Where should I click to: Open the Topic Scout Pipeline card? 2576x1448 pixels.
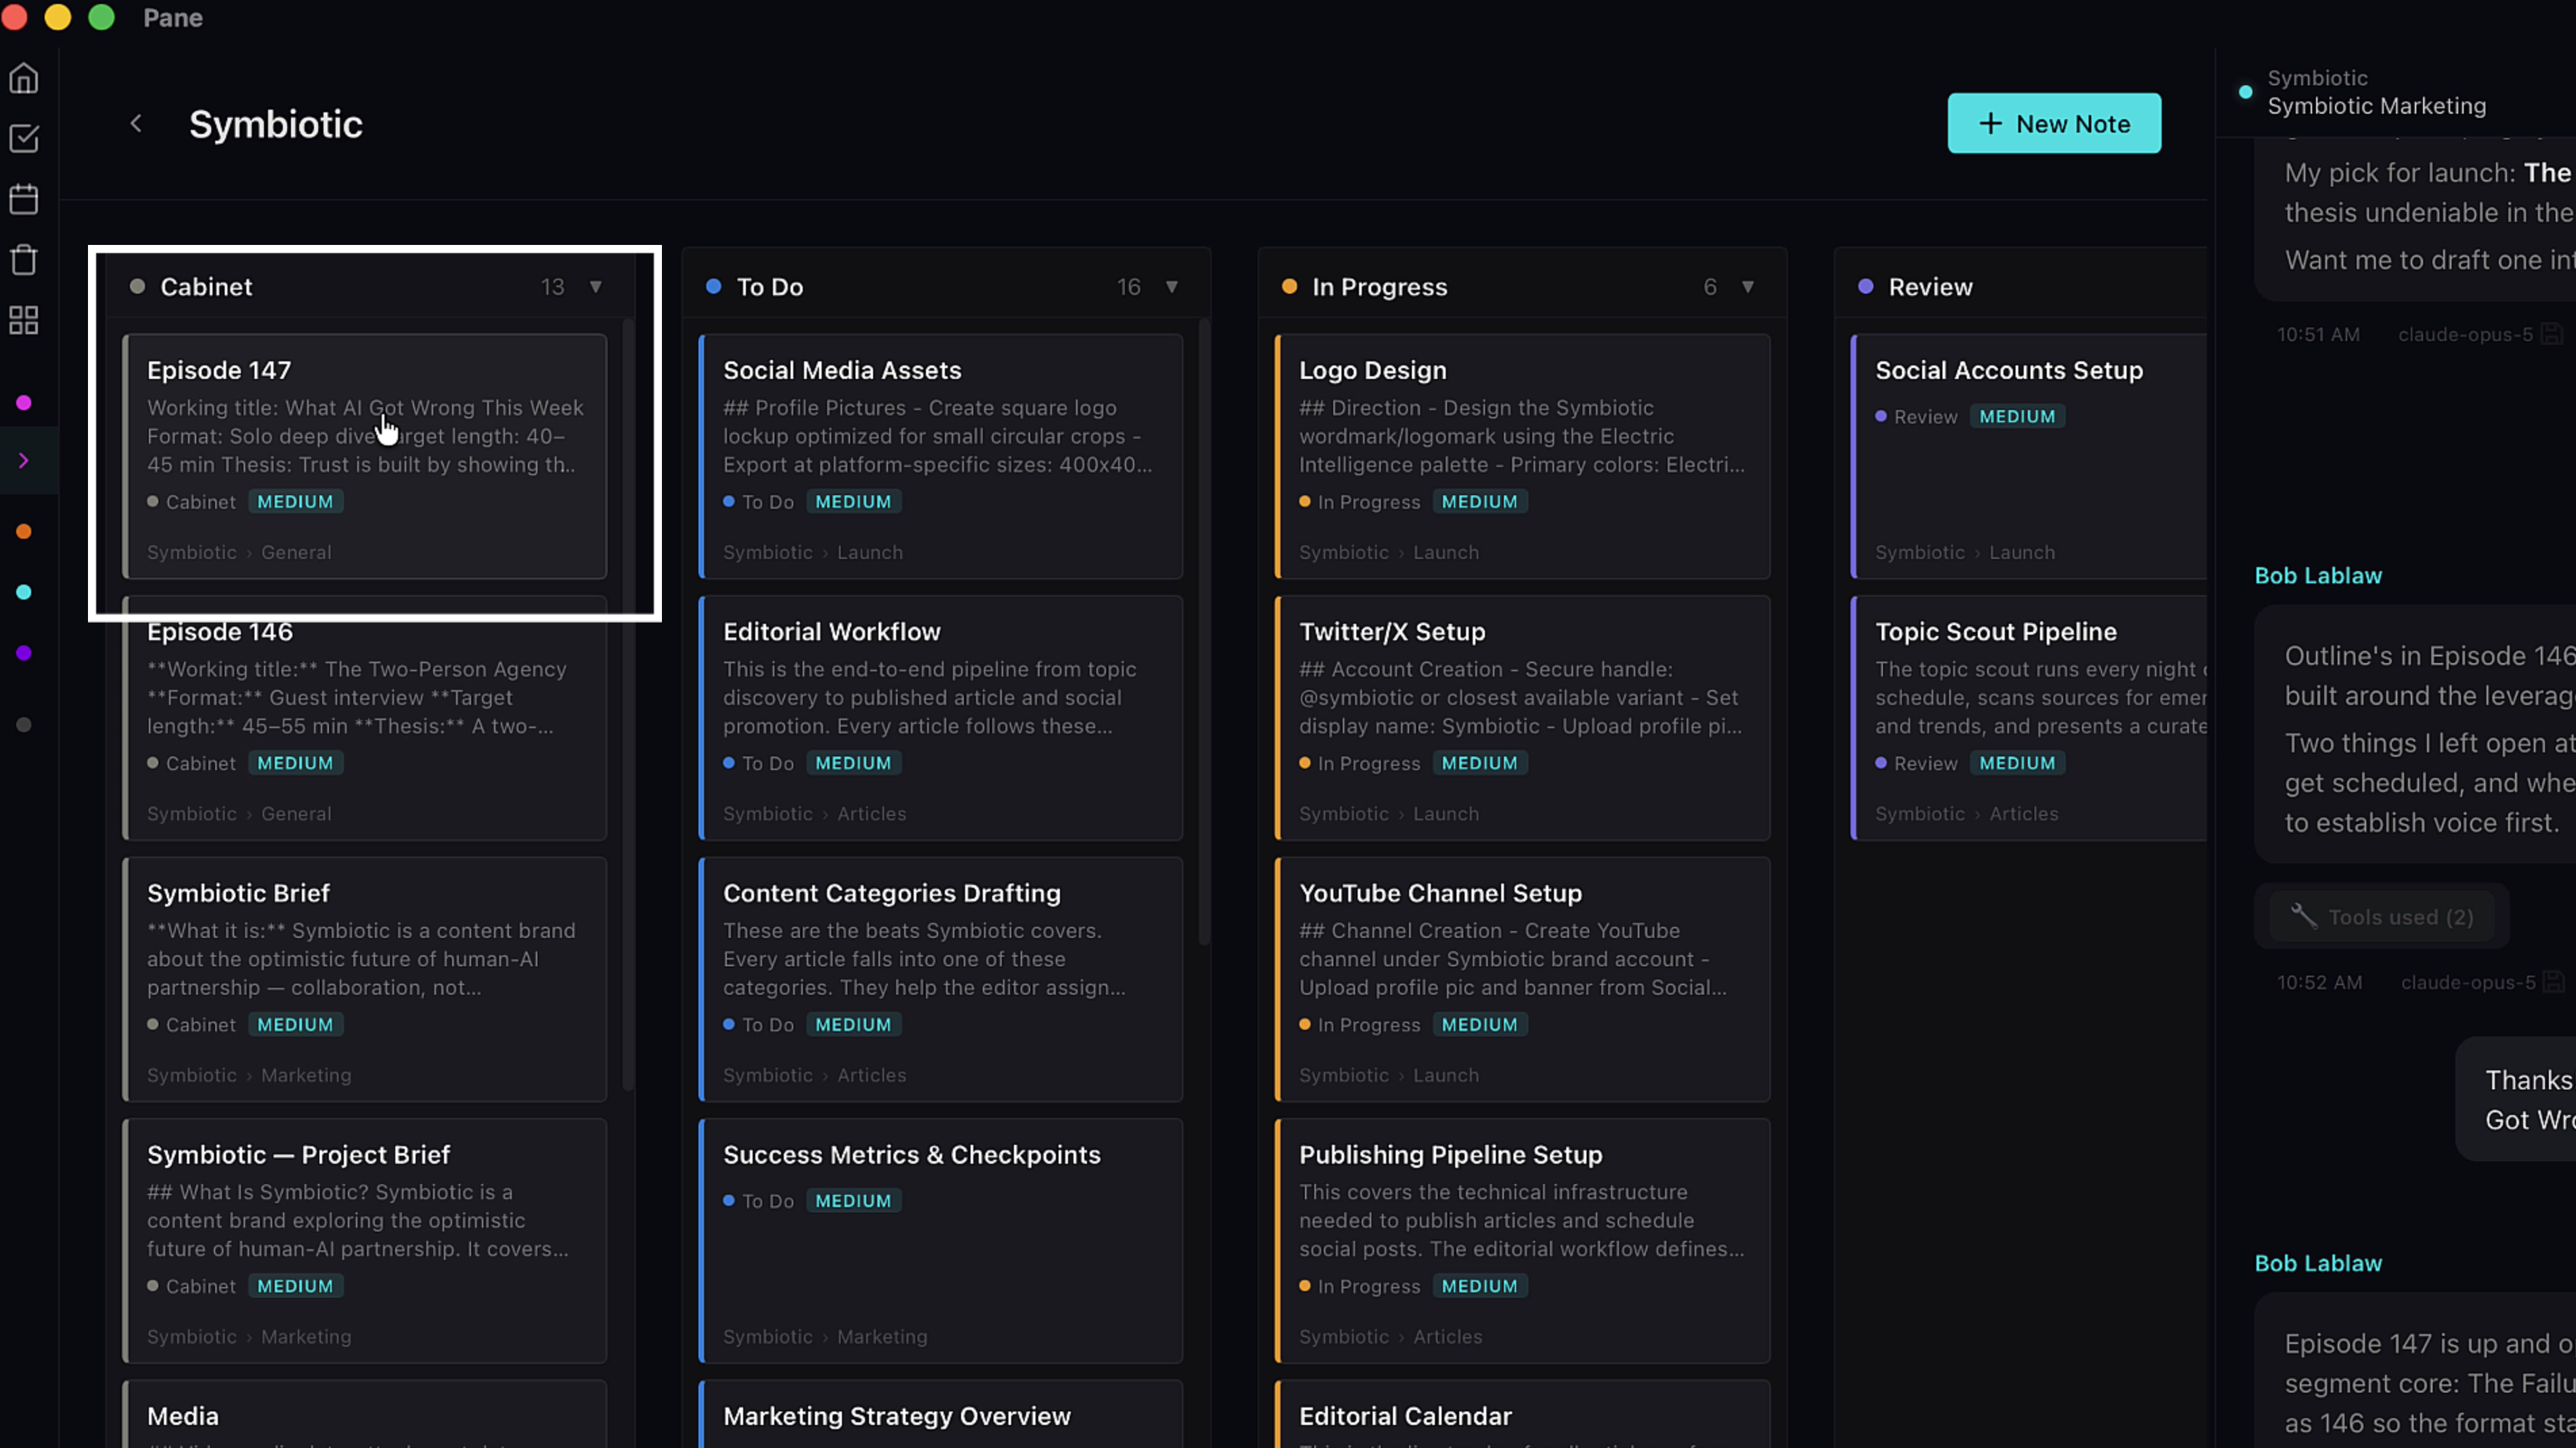2030,718
